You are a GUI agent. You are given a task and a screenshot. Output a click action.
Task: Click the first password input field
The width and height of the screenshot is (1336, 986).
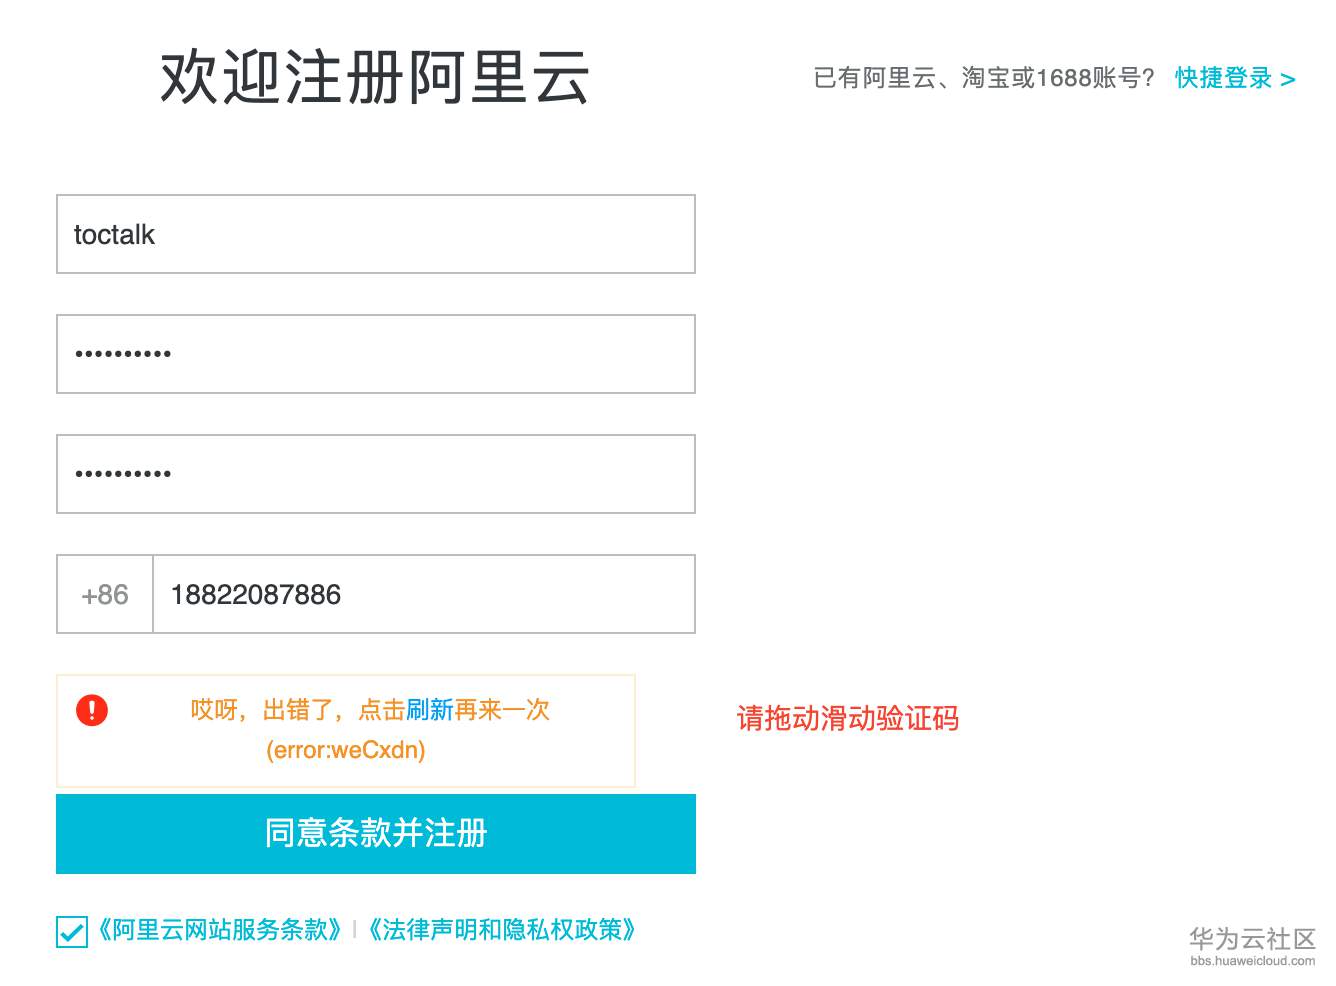point(375,354)
